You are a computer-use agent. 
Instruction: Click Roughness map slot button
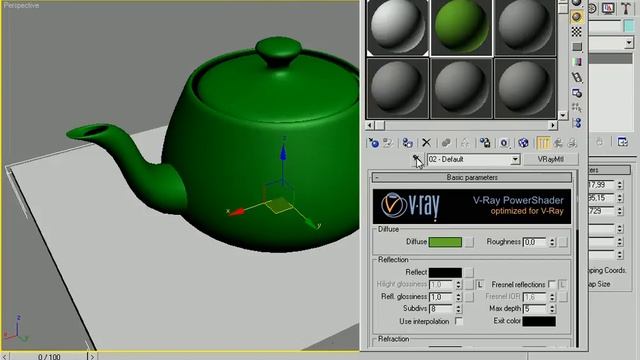click(x=563, y=242)
